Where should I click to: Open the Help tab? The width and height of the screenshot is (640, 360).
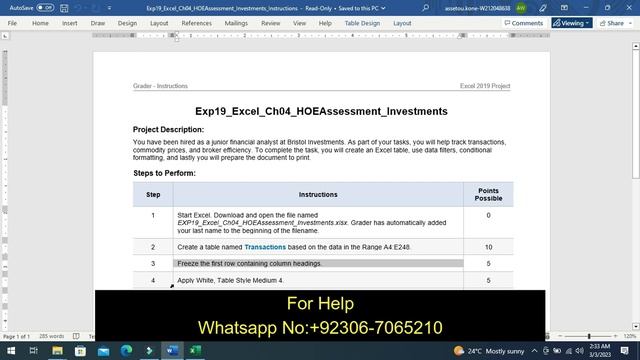pos(325,23)
